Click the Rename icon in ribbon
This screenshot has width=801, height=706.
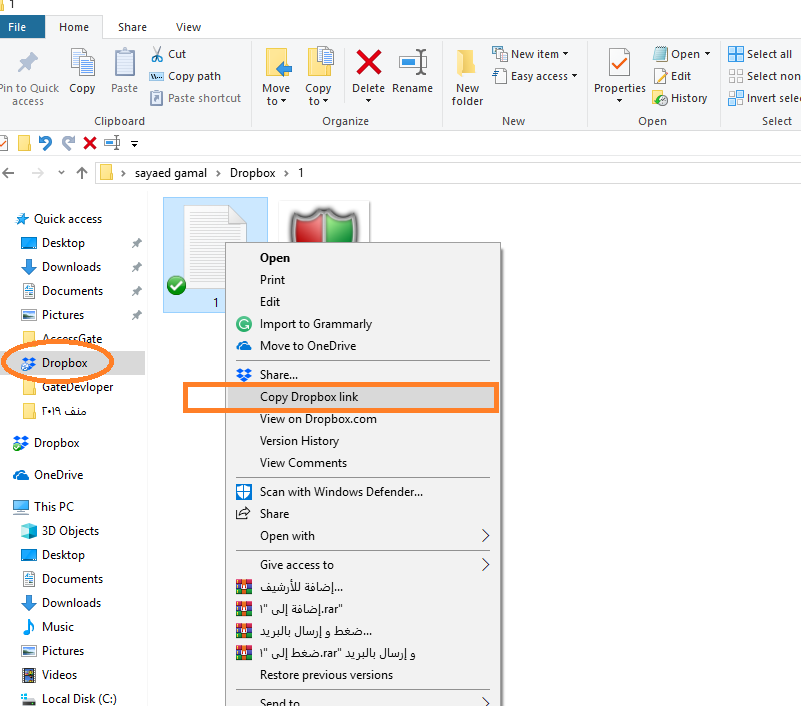pyautogui.click(x=412, y=64)
